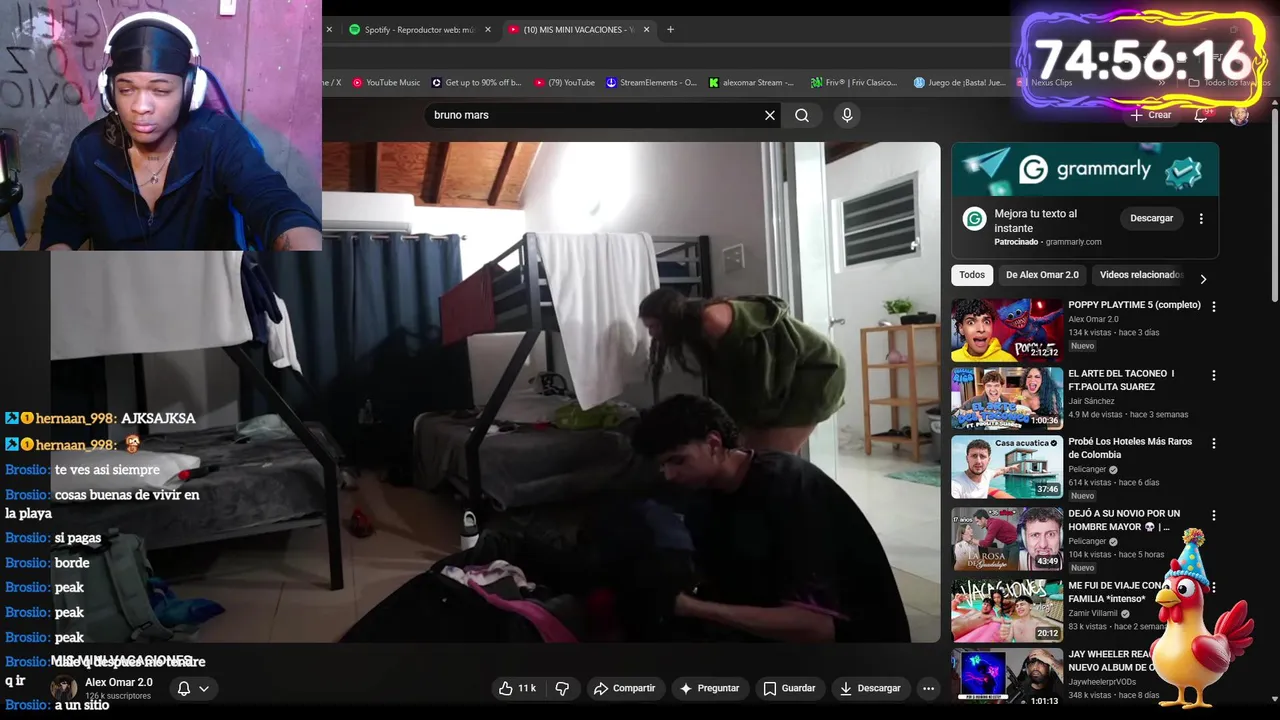Open options for Hoteles Más Raros video
This screenshot has width=1280, height=720.
coord(1214,443)
